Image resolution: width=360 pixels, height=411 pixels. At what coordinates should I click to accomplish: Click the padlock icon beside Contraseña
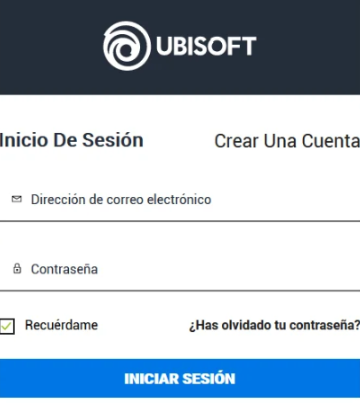(x=17, y=268)
